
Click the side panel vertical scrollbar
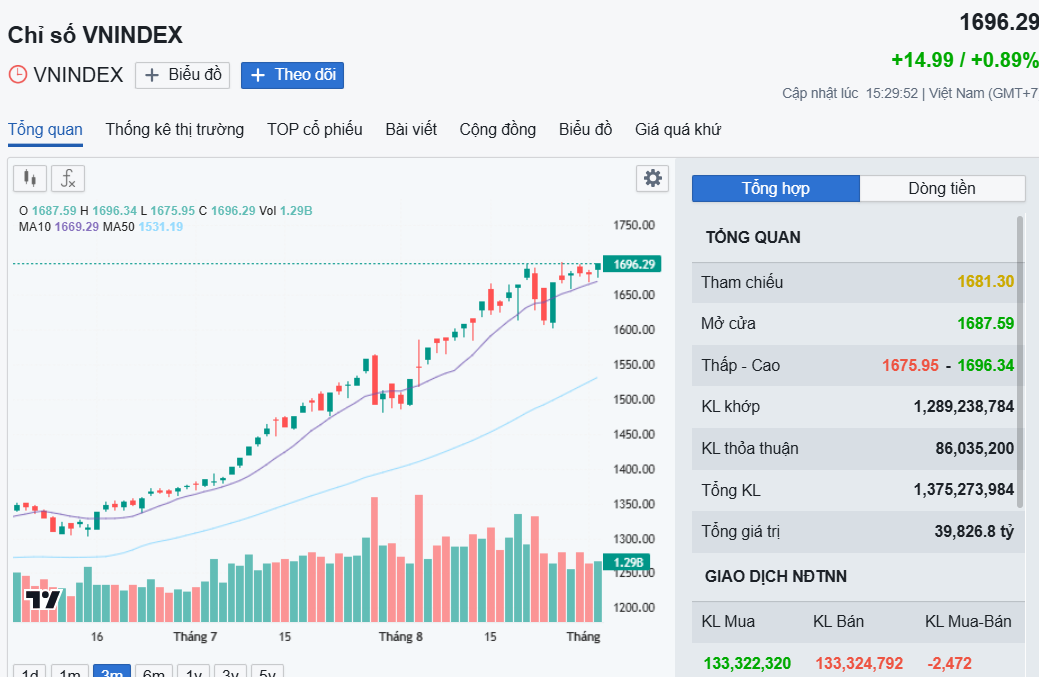1020,362
